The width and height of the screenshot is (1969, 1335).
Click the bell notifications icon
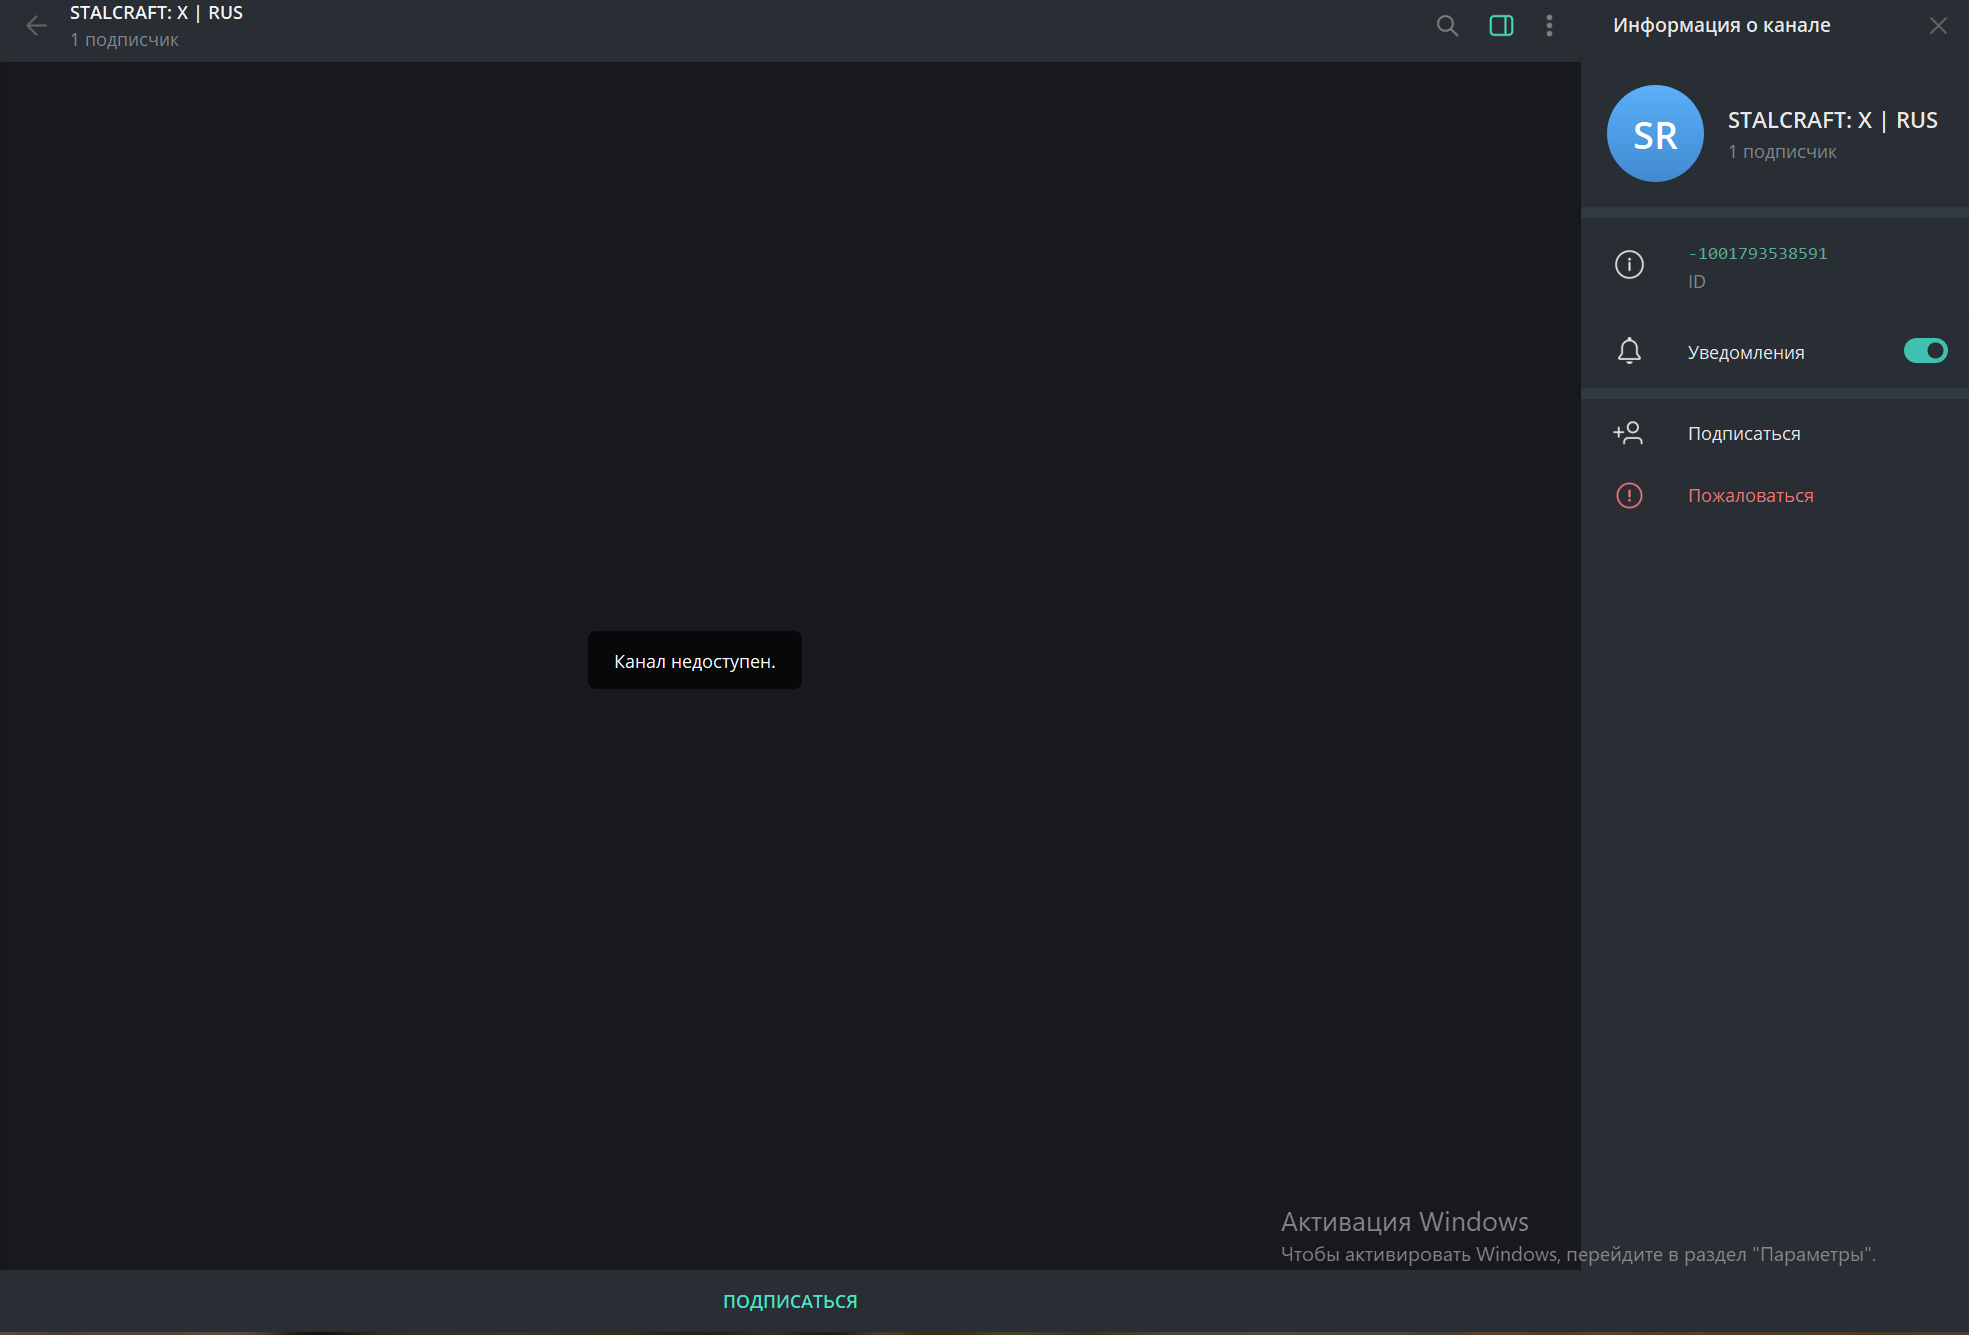1629,351
